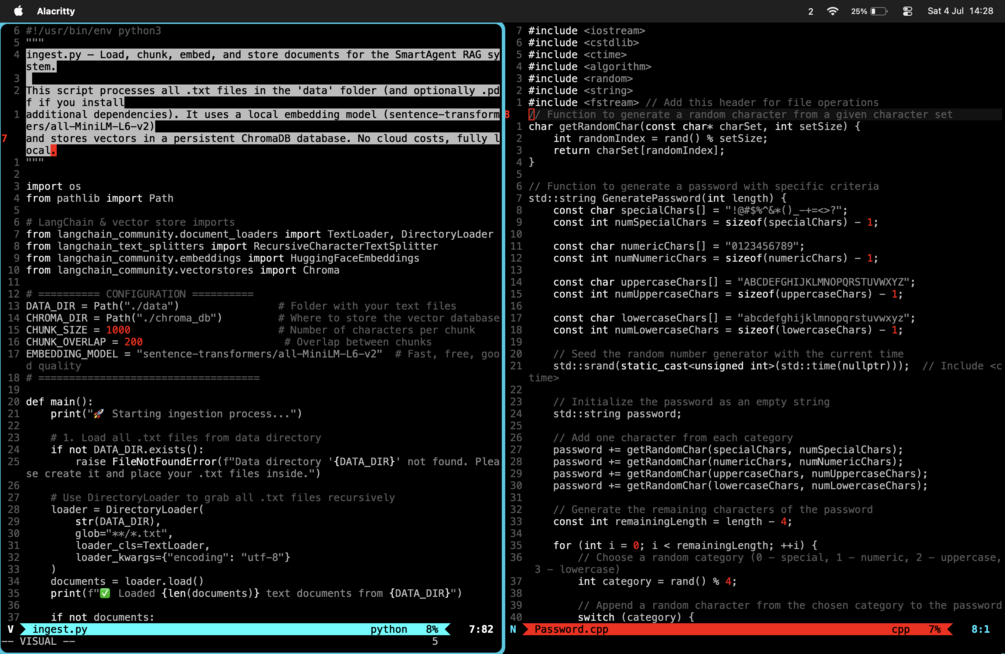Click '#include <algorithm>' line
Screen dimensions: 1005x654
(x=590, y=66)
